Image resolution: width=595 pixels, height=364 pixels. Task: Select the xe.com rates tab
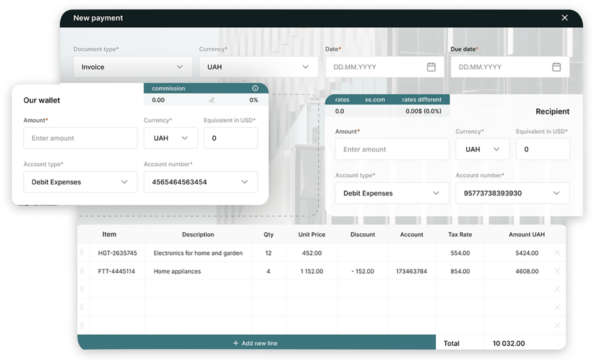pos(375,99)
